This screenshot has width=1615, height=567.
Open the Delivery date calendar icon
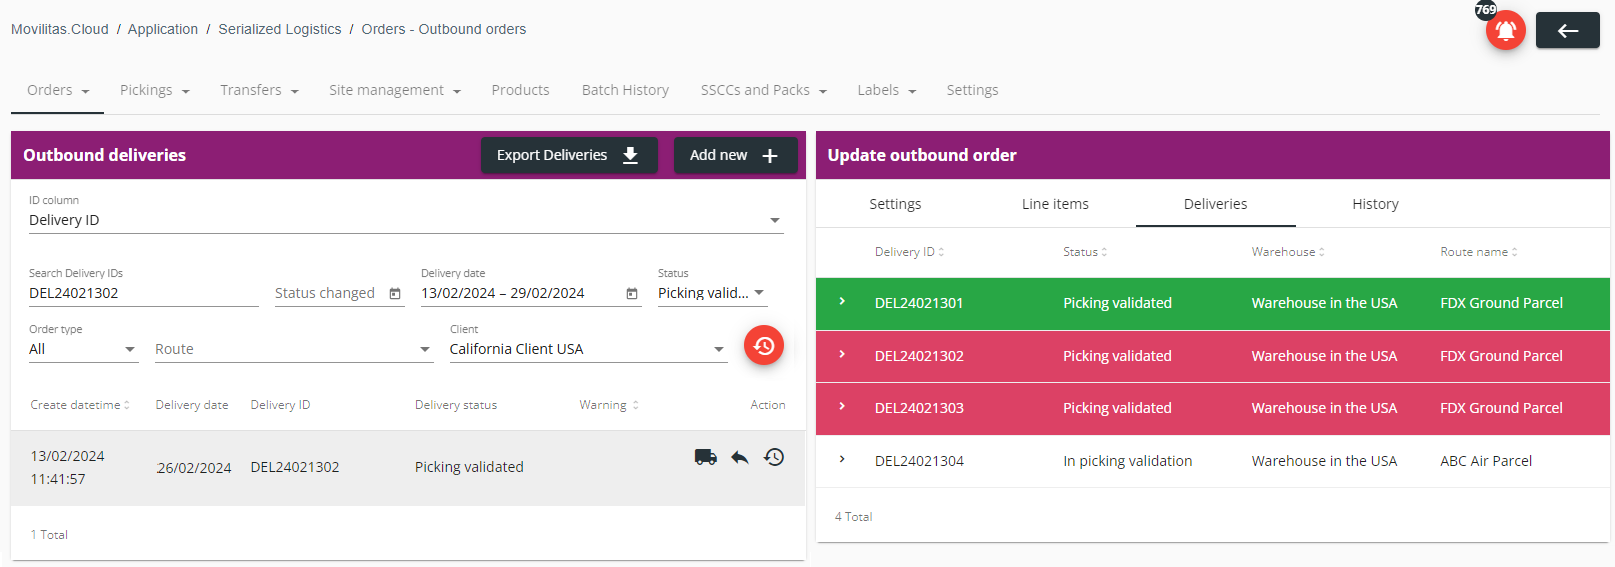pos(632,293)
